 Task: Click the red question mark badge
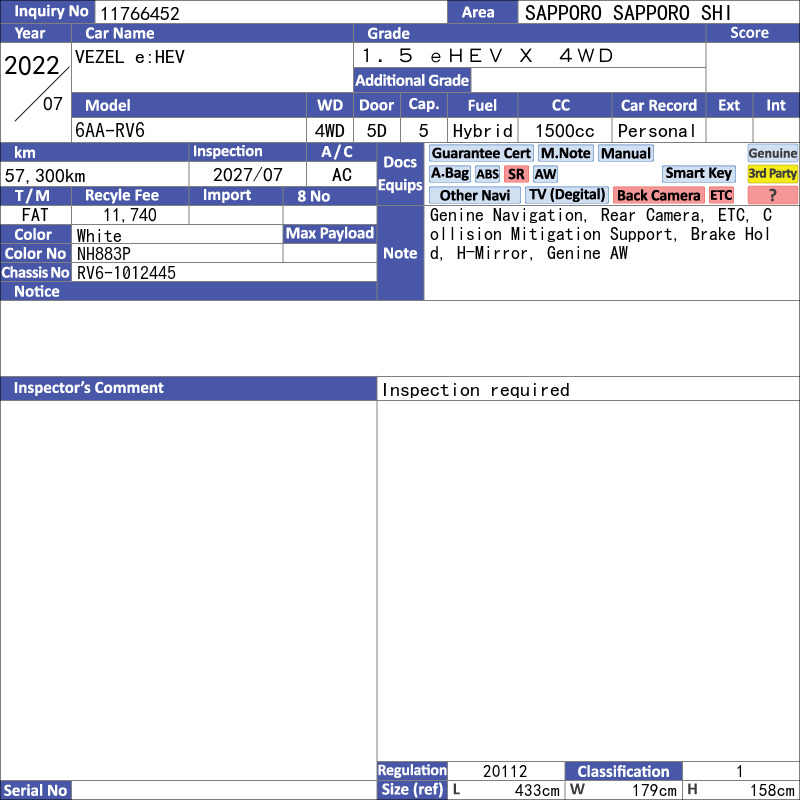772,195
